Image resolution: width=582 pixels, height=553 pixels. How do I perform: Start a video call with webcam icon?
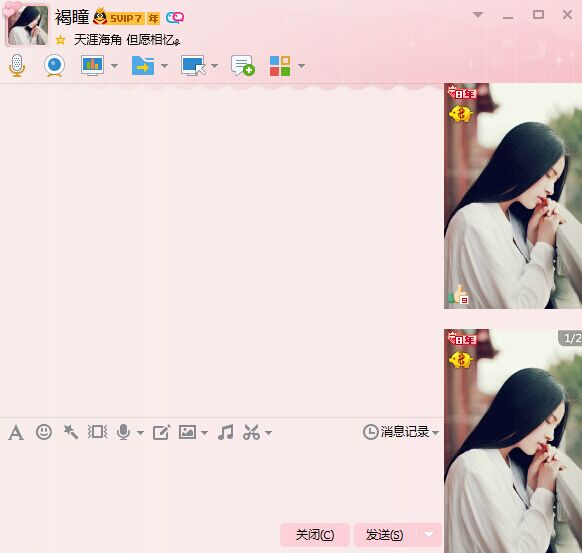point(55,66)
